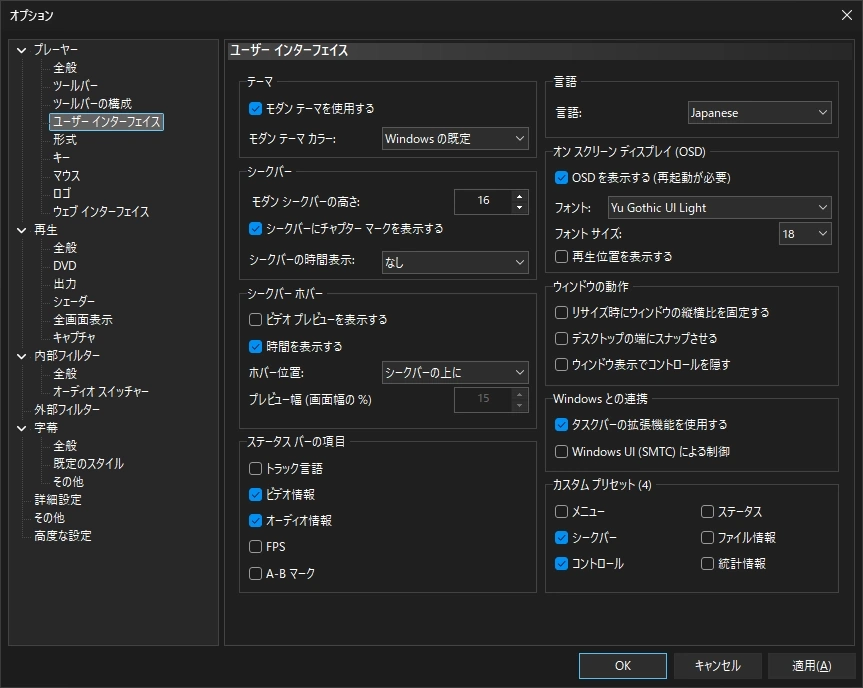The height and width of the screenshot is (688, 863).
Task: Open 既定のスタイル subtitle settings
Action: click(88, 463)
